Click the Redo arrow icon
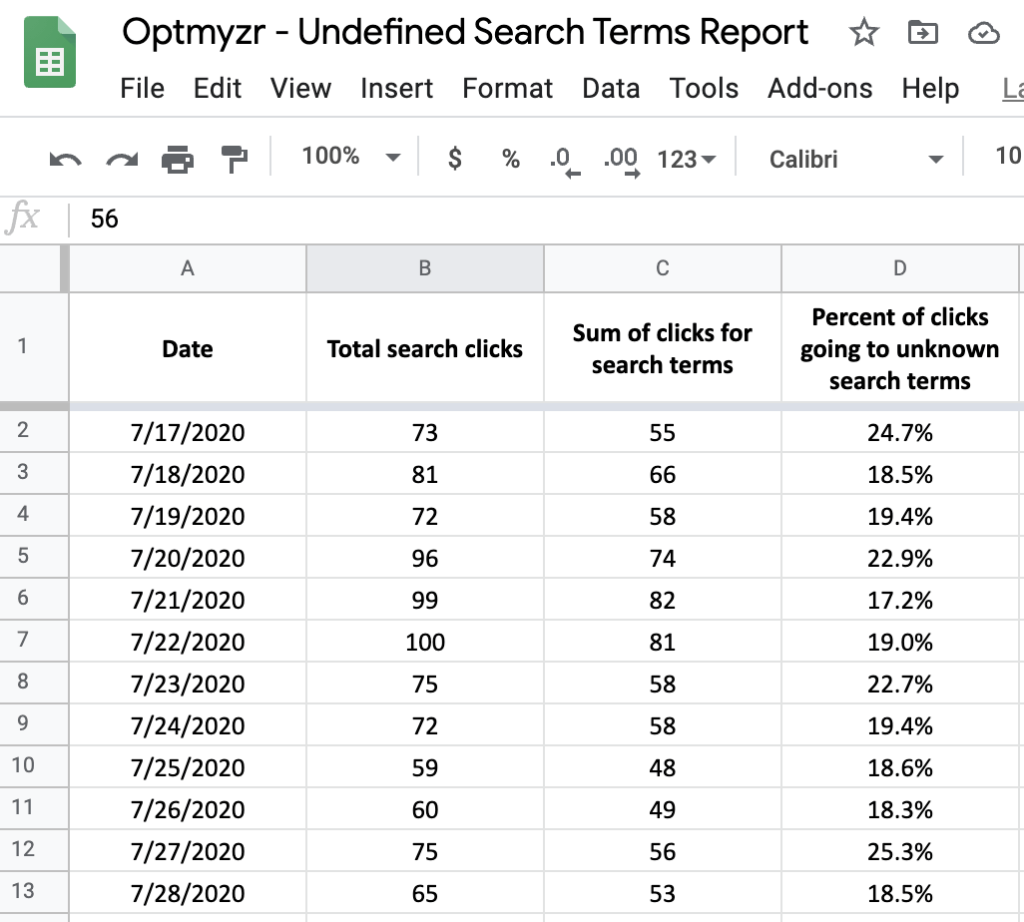The width and height of the screenshot is (1024, 922). point(122,159)
